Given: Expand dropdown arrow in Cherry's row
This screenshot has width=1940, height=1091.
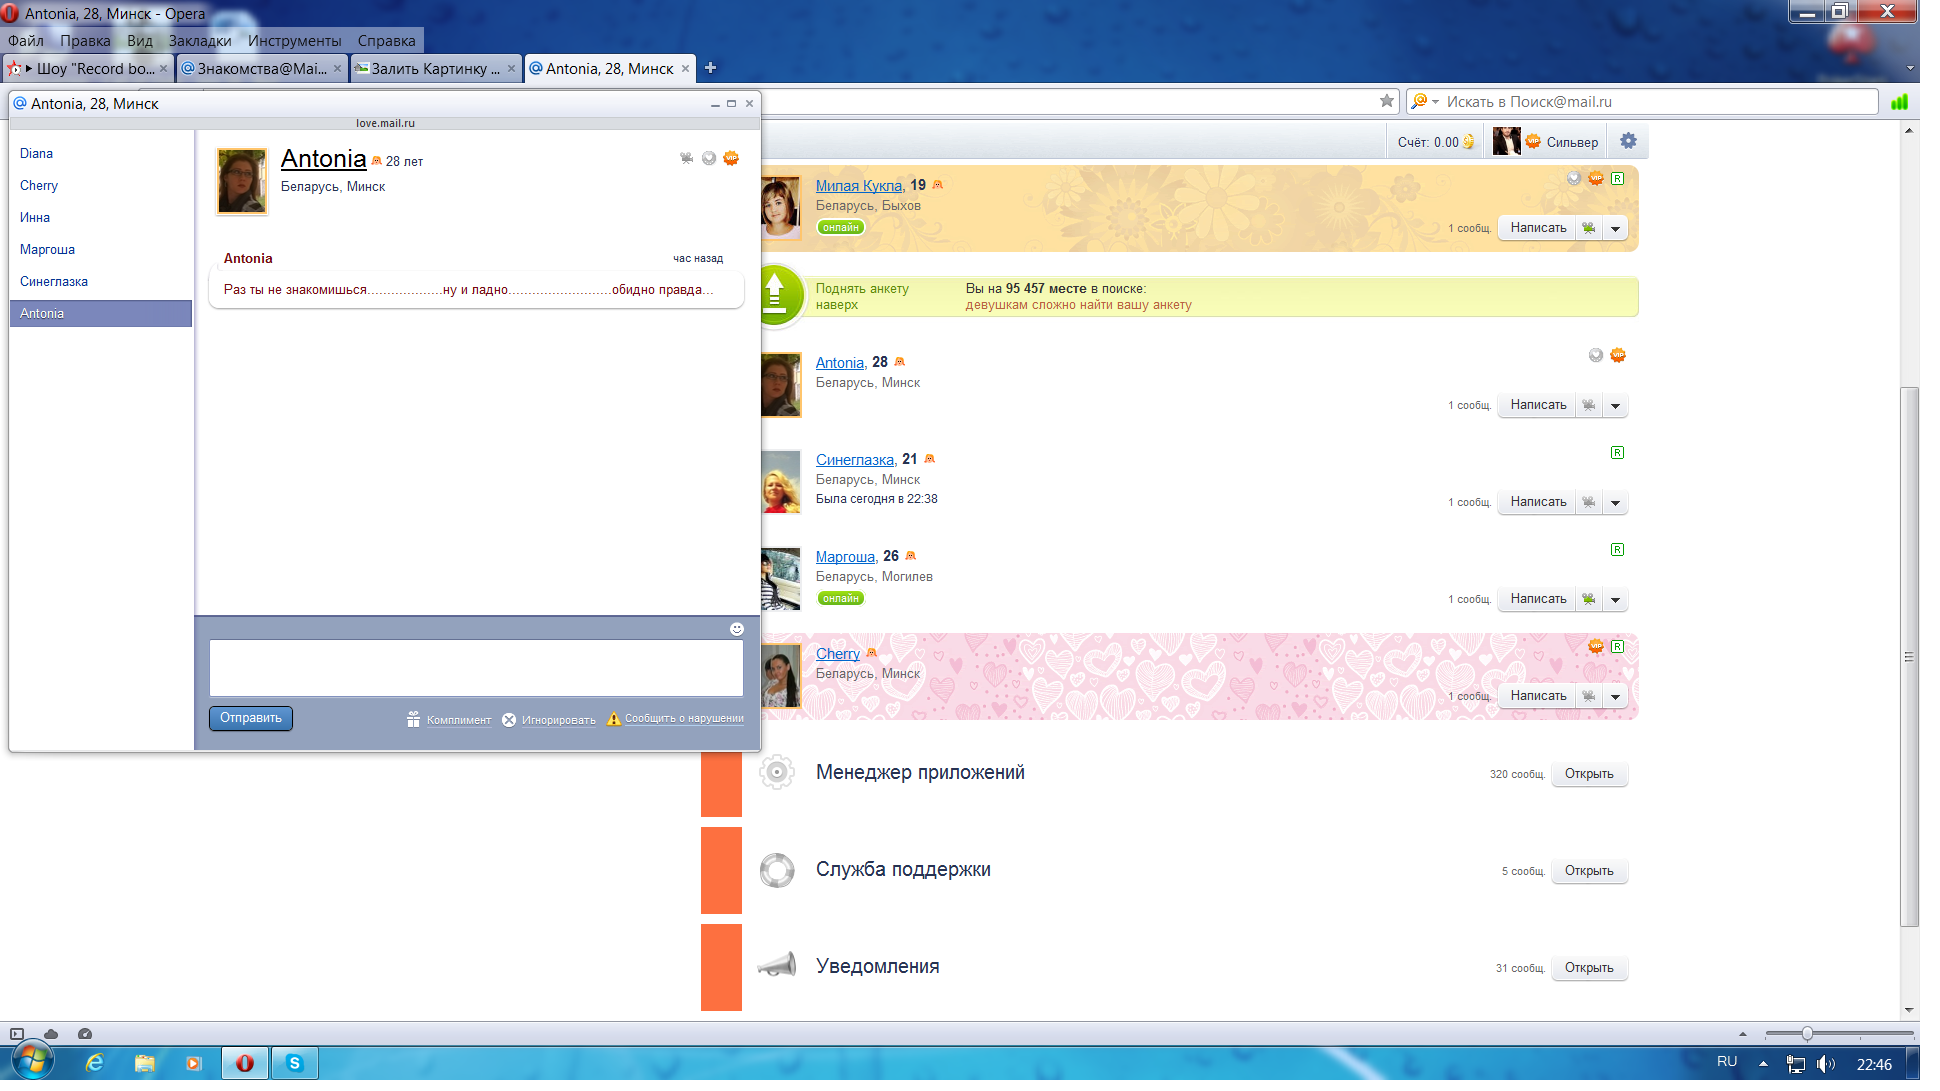Looking at the screenshot, I should pos(1615,697).
